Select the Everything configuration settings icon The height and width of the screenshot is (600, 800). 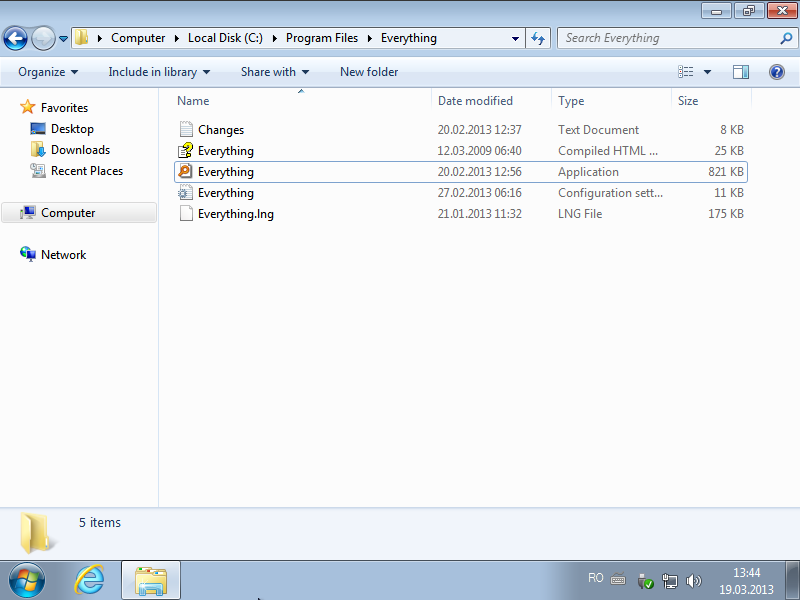pos(186,192)
